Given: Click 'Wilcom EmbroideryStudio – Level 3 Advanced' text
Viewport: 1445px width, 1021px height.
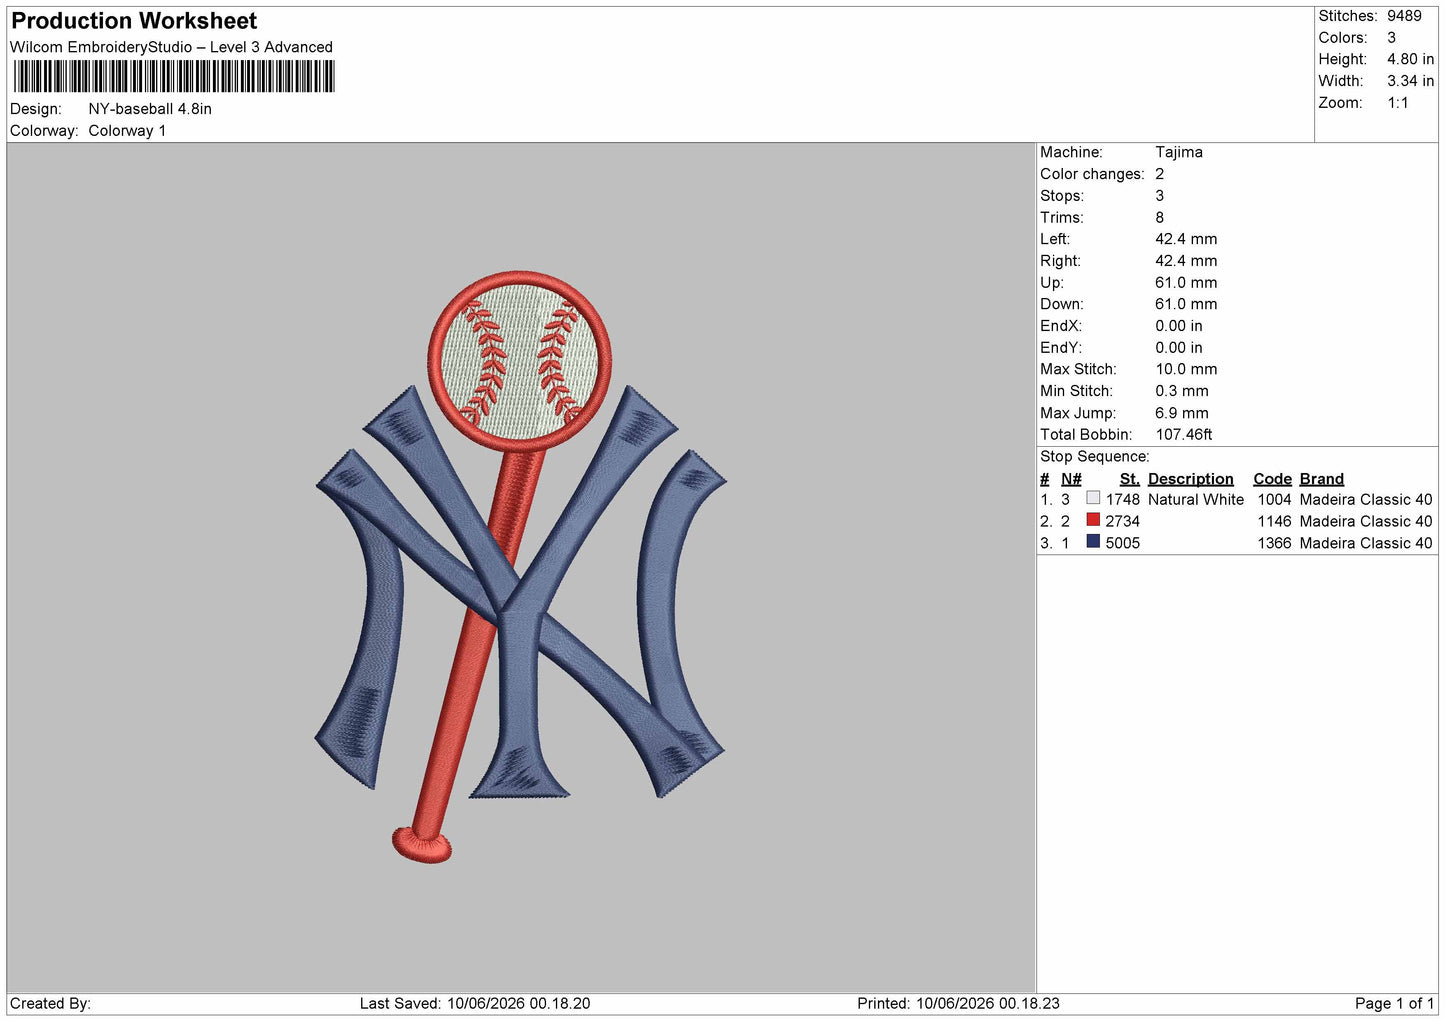Looking at the screenshot, I should (171, 47).
